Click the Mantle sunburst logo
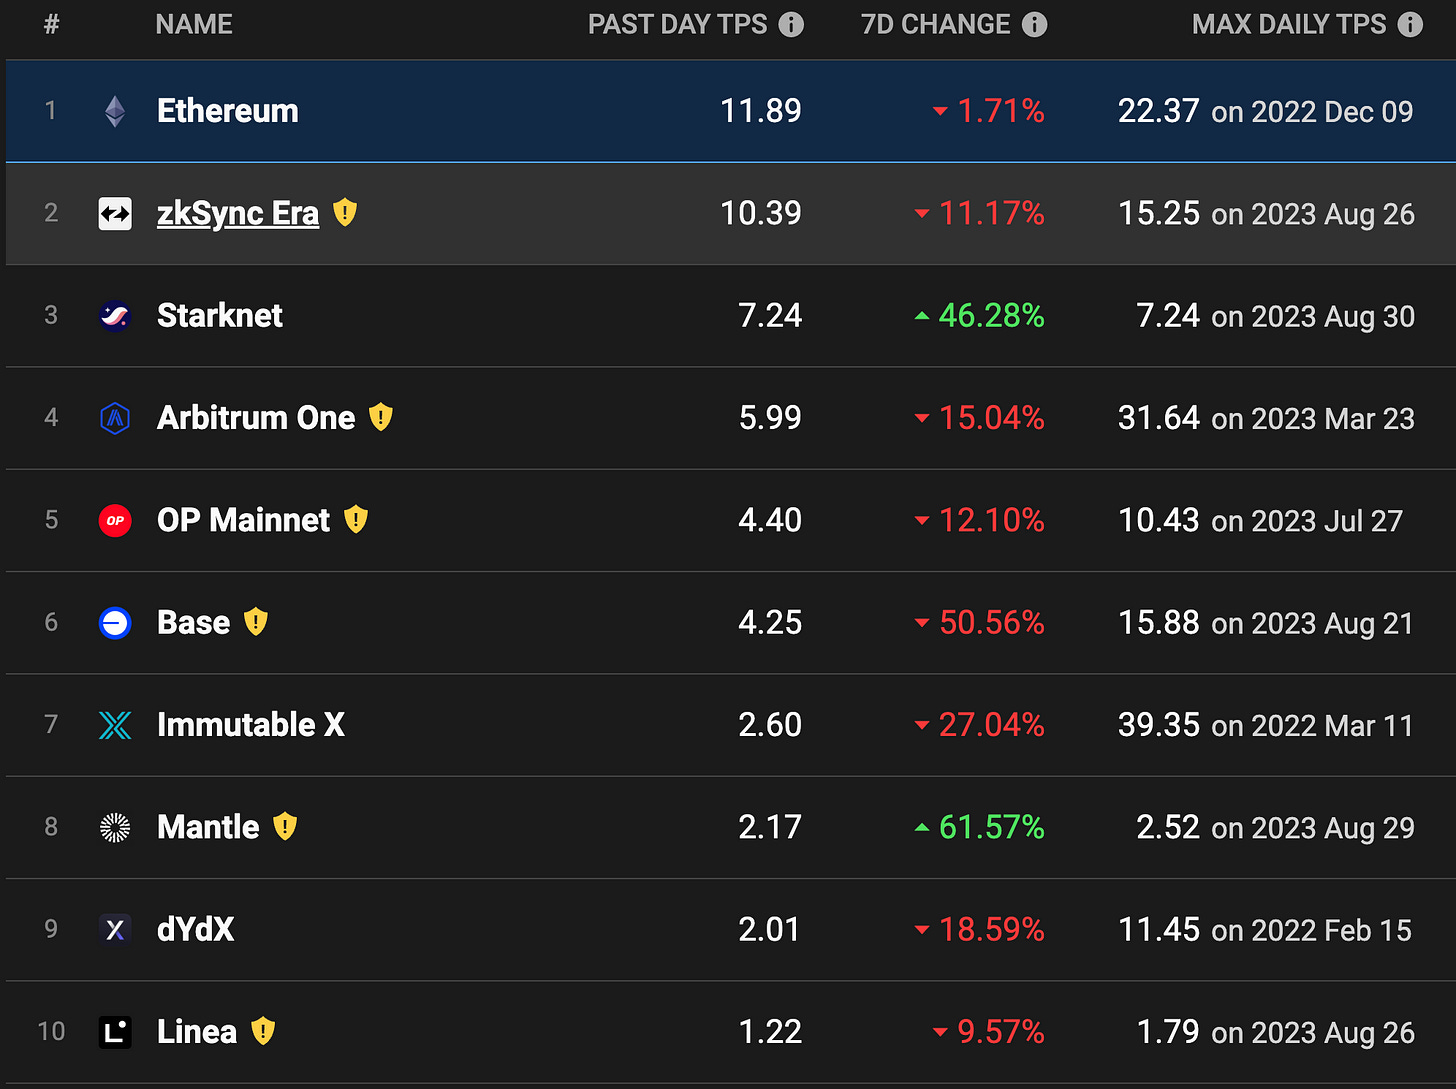This screenshot has width=1456, height=1089. 115,828
